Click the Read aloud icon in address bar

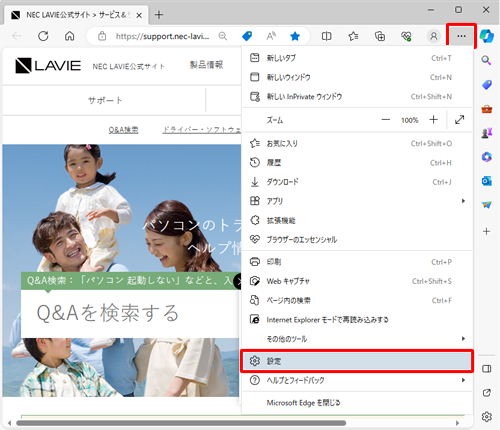click(271, 36)
